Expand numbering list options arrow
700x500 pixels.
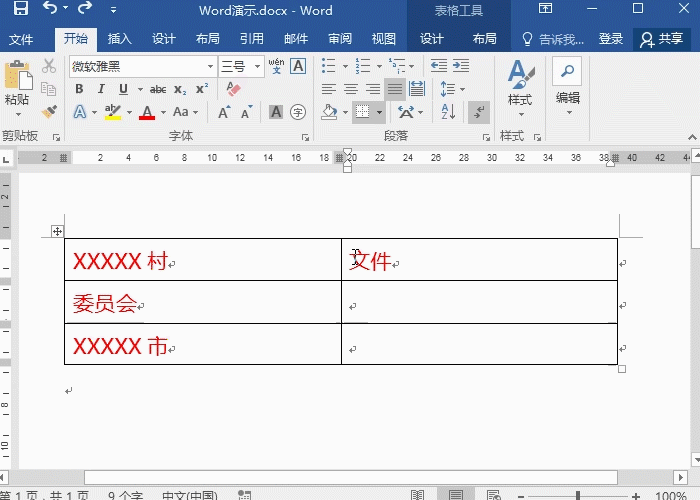379,67
